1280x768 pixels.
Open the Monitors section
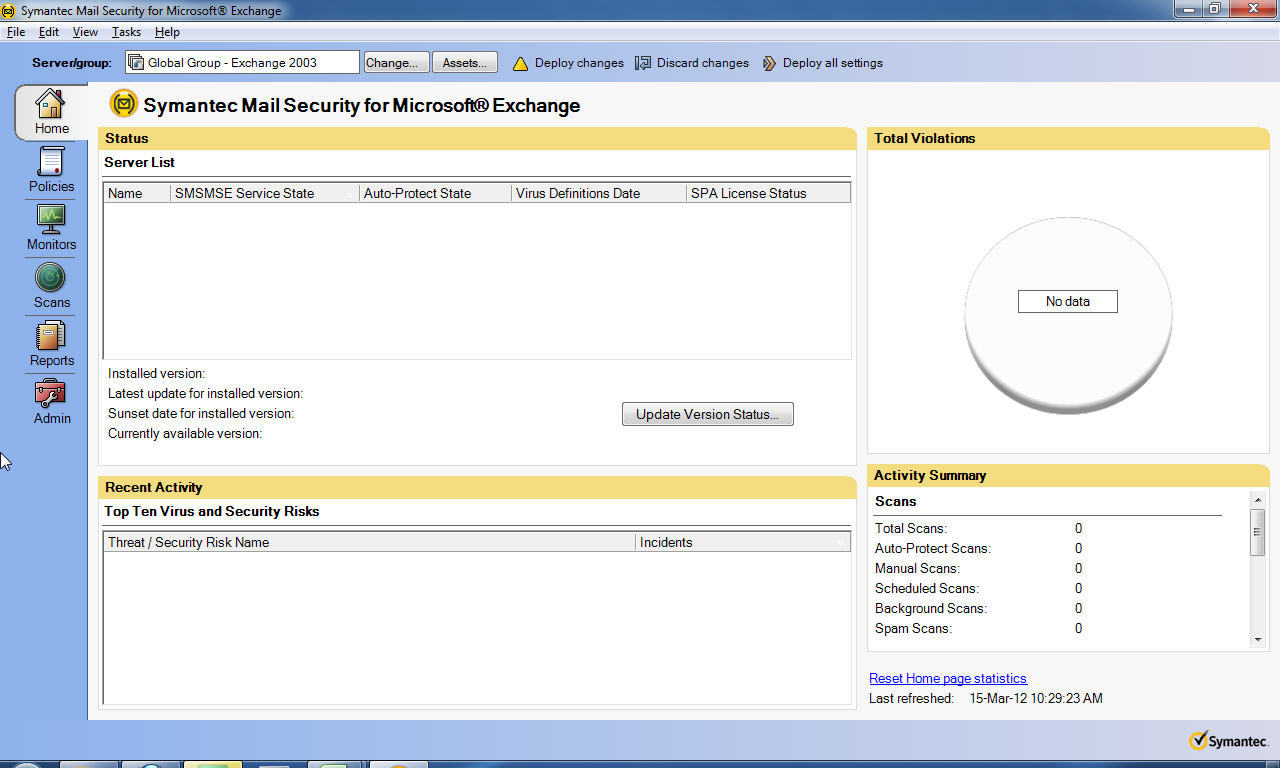(x=51, y=228)
